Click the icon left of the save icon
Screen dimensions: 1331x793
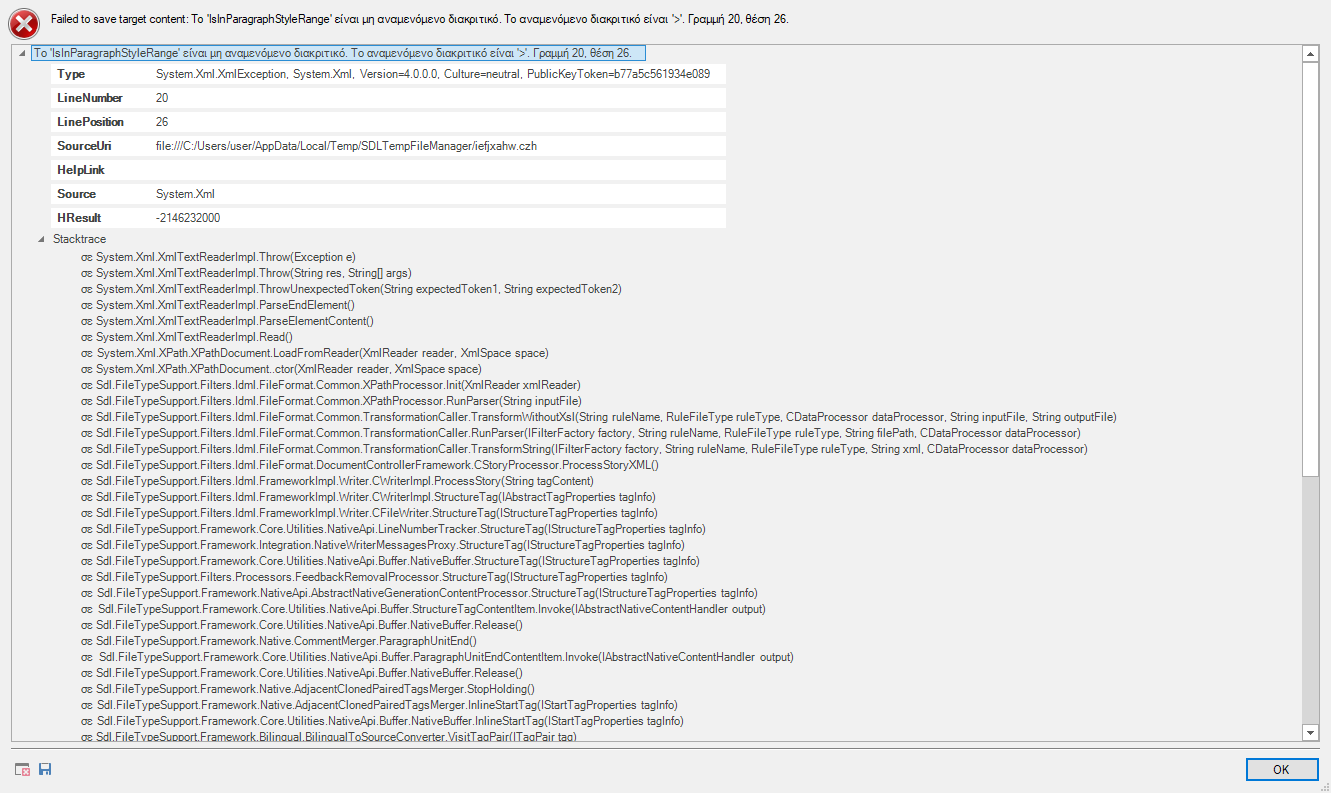[x=22, y=769]
